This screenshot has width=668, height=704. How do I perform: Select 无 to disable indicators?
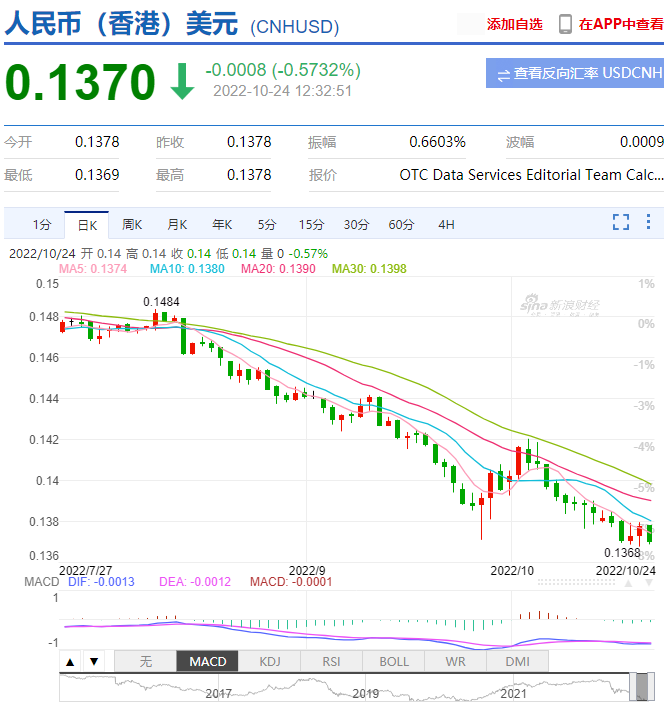(x=146, y=662)
